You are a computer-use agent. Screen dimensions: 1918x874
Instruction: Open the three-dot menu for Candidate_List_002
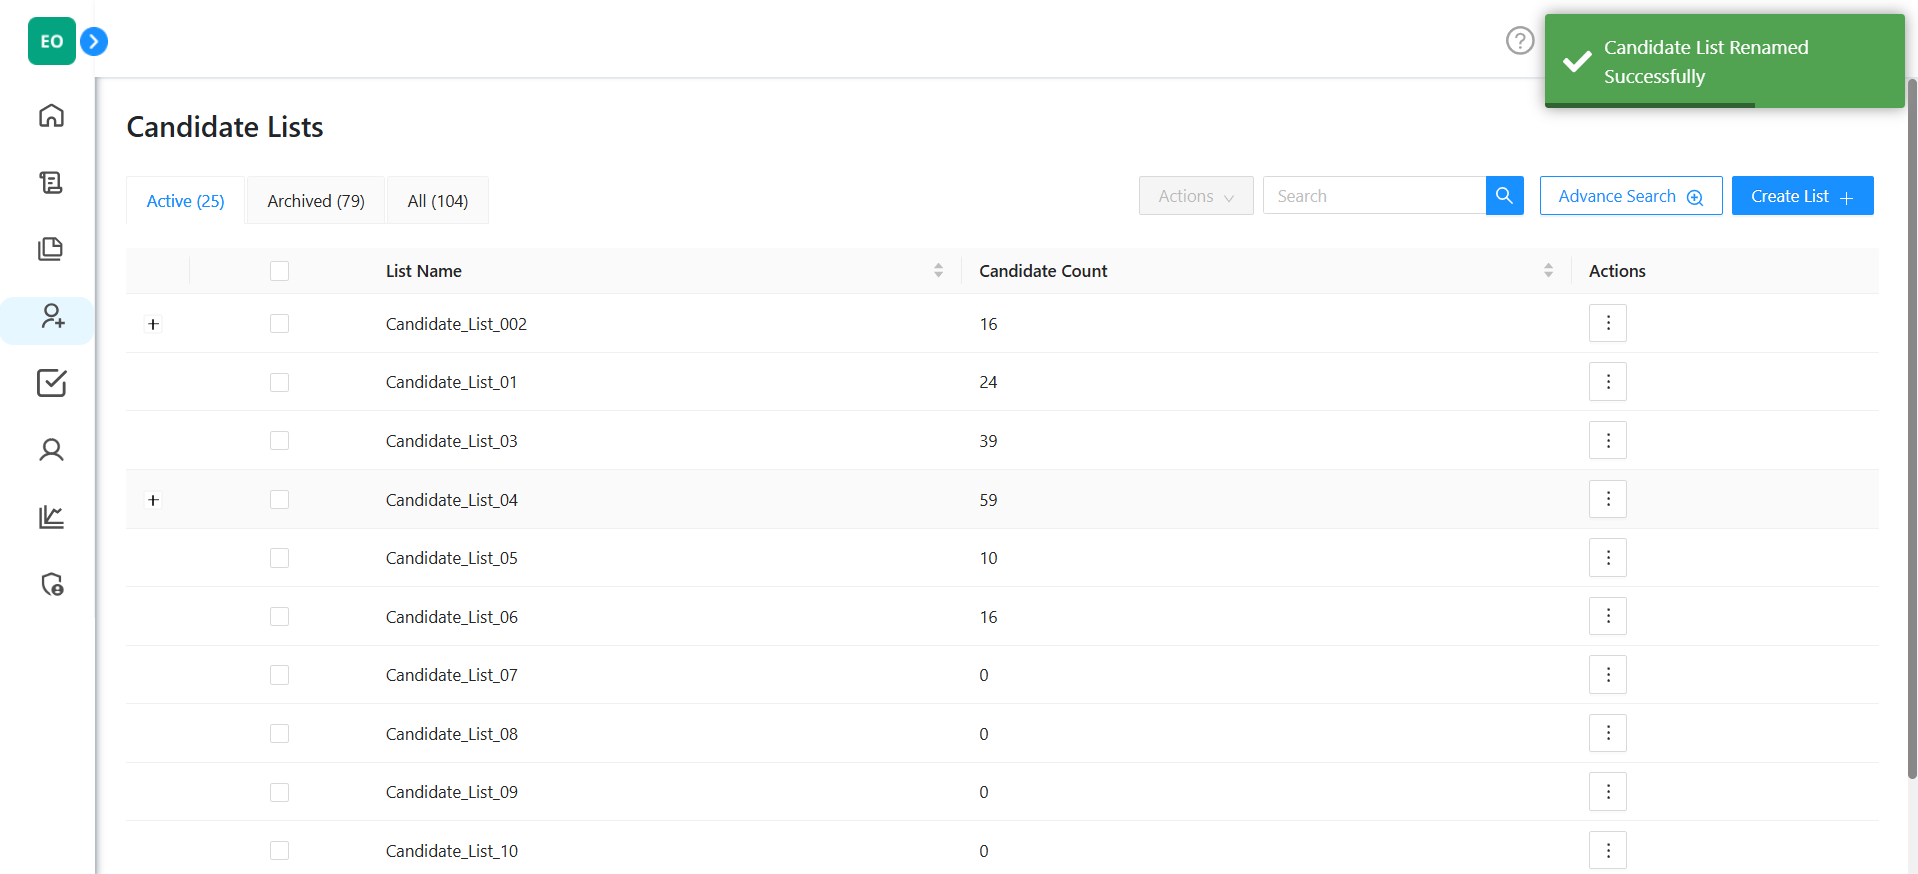click(x=1607, y=323)
